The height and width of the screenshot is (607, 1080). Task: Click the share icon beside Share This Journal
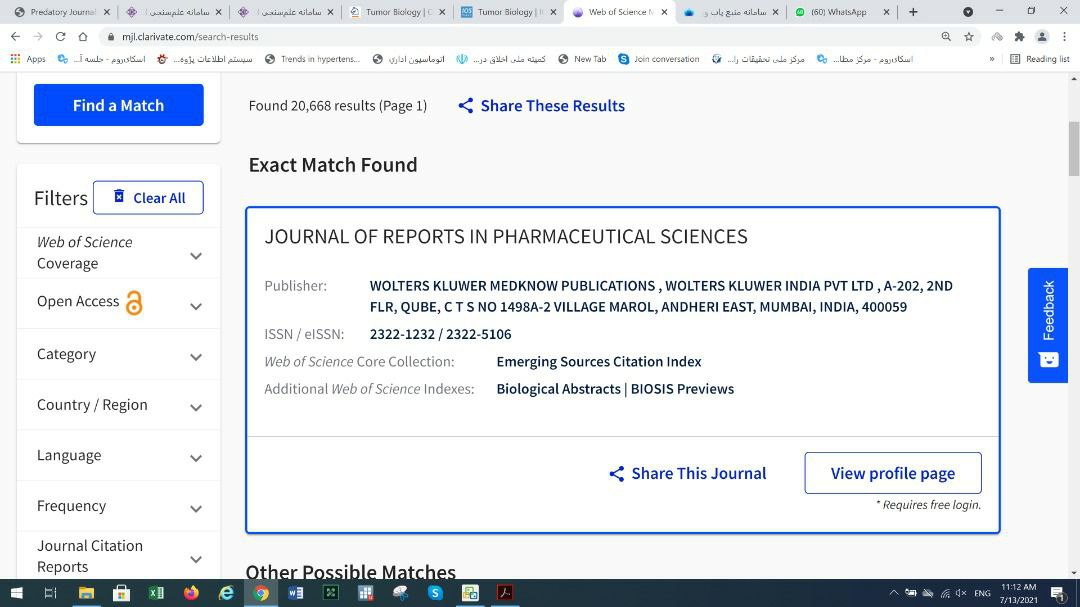pyautogui.click(x=616, y=473)
